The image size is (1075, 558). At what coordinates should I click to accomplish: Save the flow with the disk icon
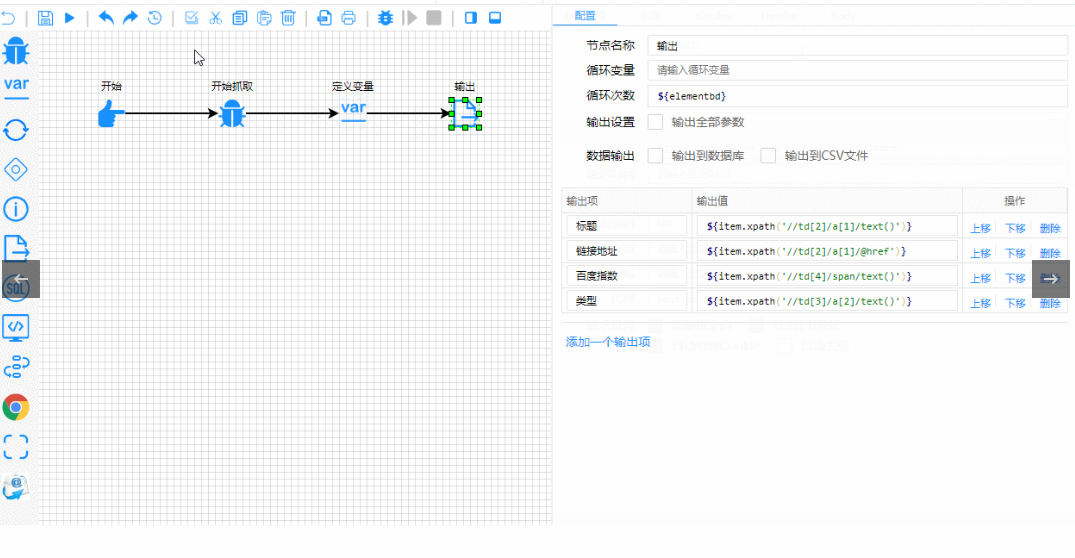pyautogui.click(x=45, y=18)
